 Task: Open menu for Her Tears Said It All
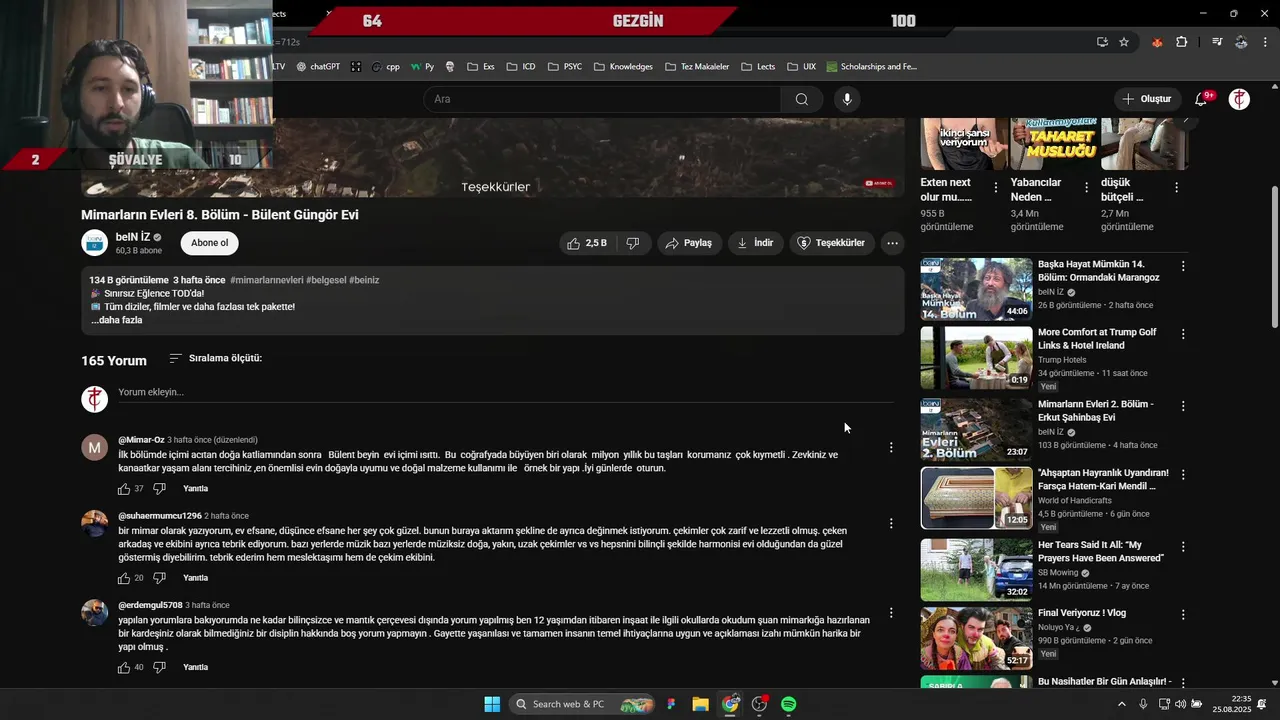tap(1183, 547)
